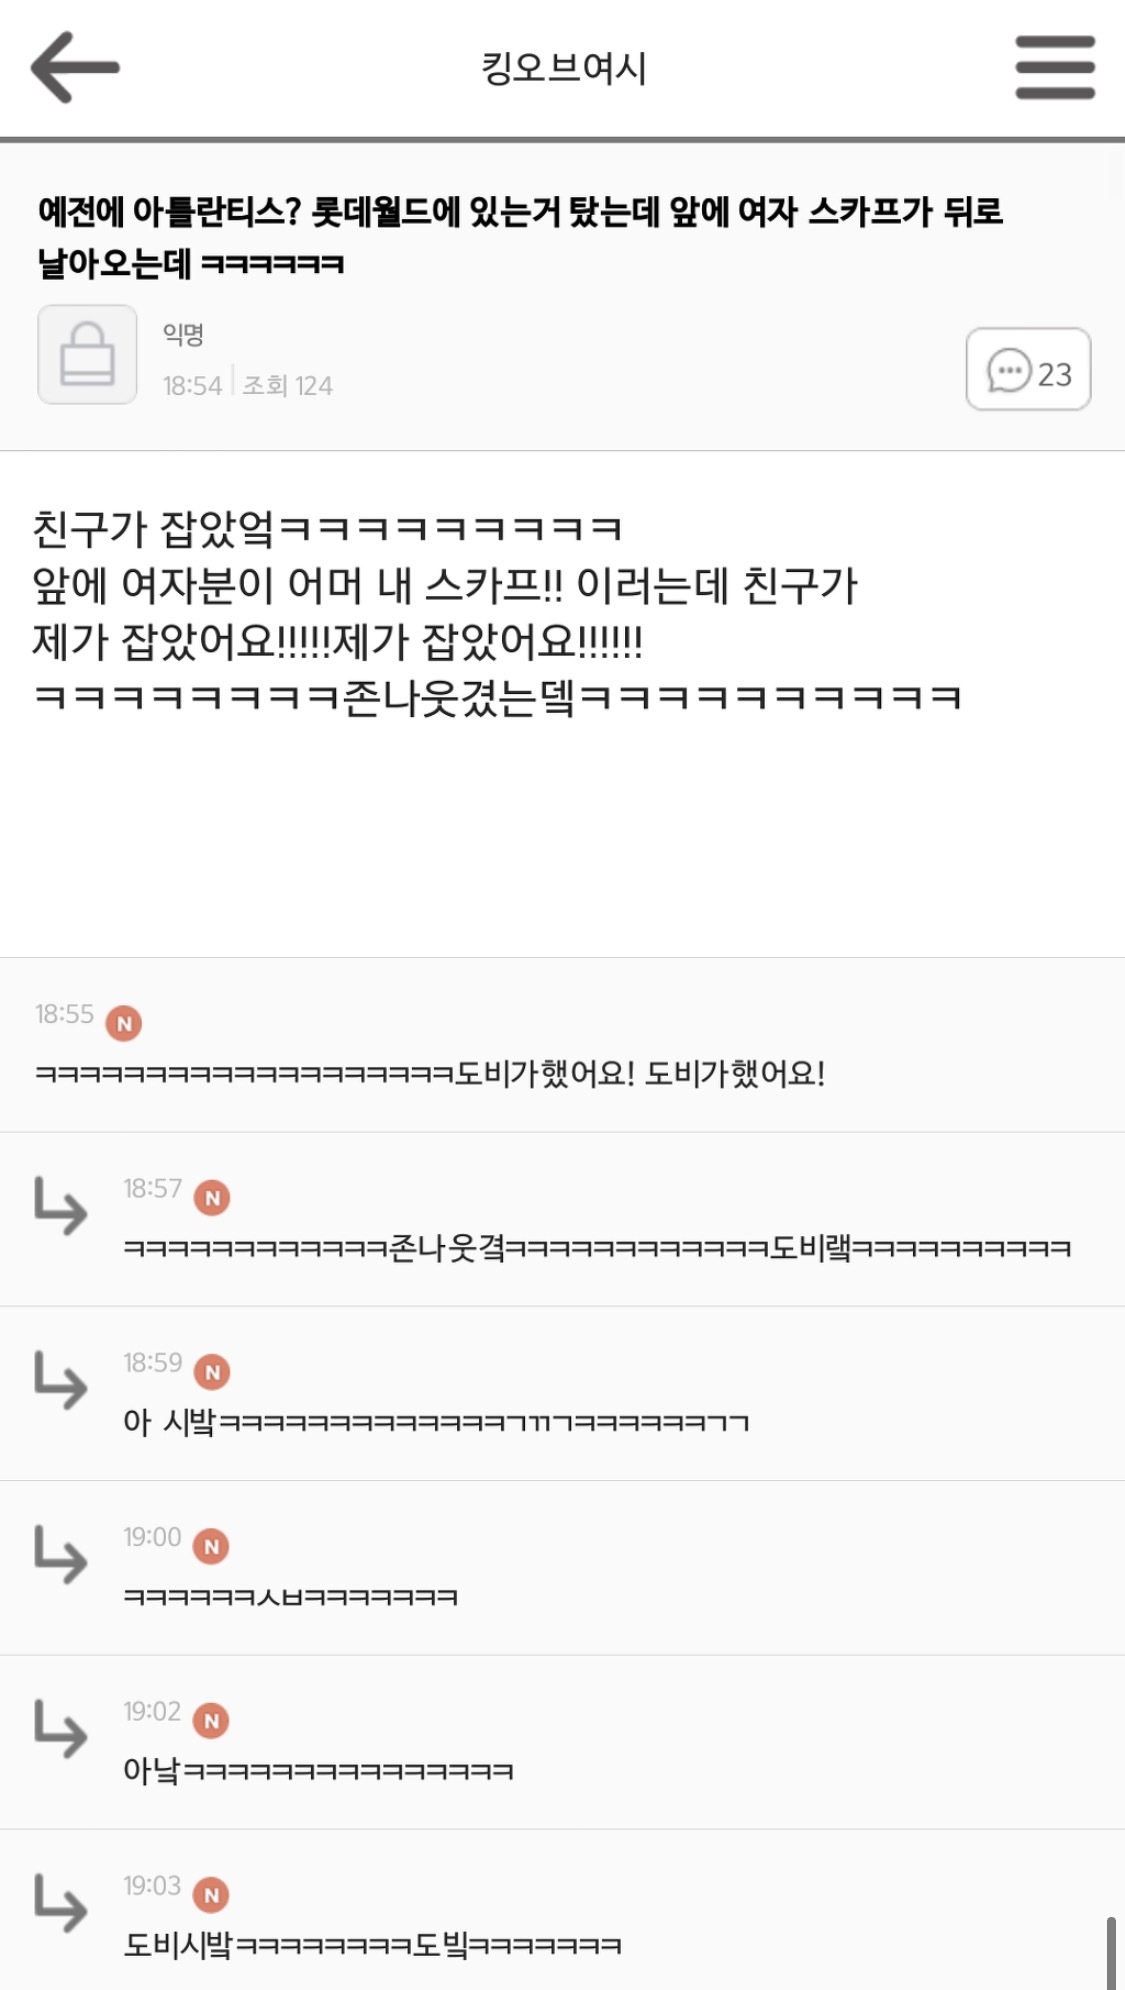Tap reply arrow beside 18:57 comment
This screenshot has width=1125, height=1990.
click(x=60, y=1205)
